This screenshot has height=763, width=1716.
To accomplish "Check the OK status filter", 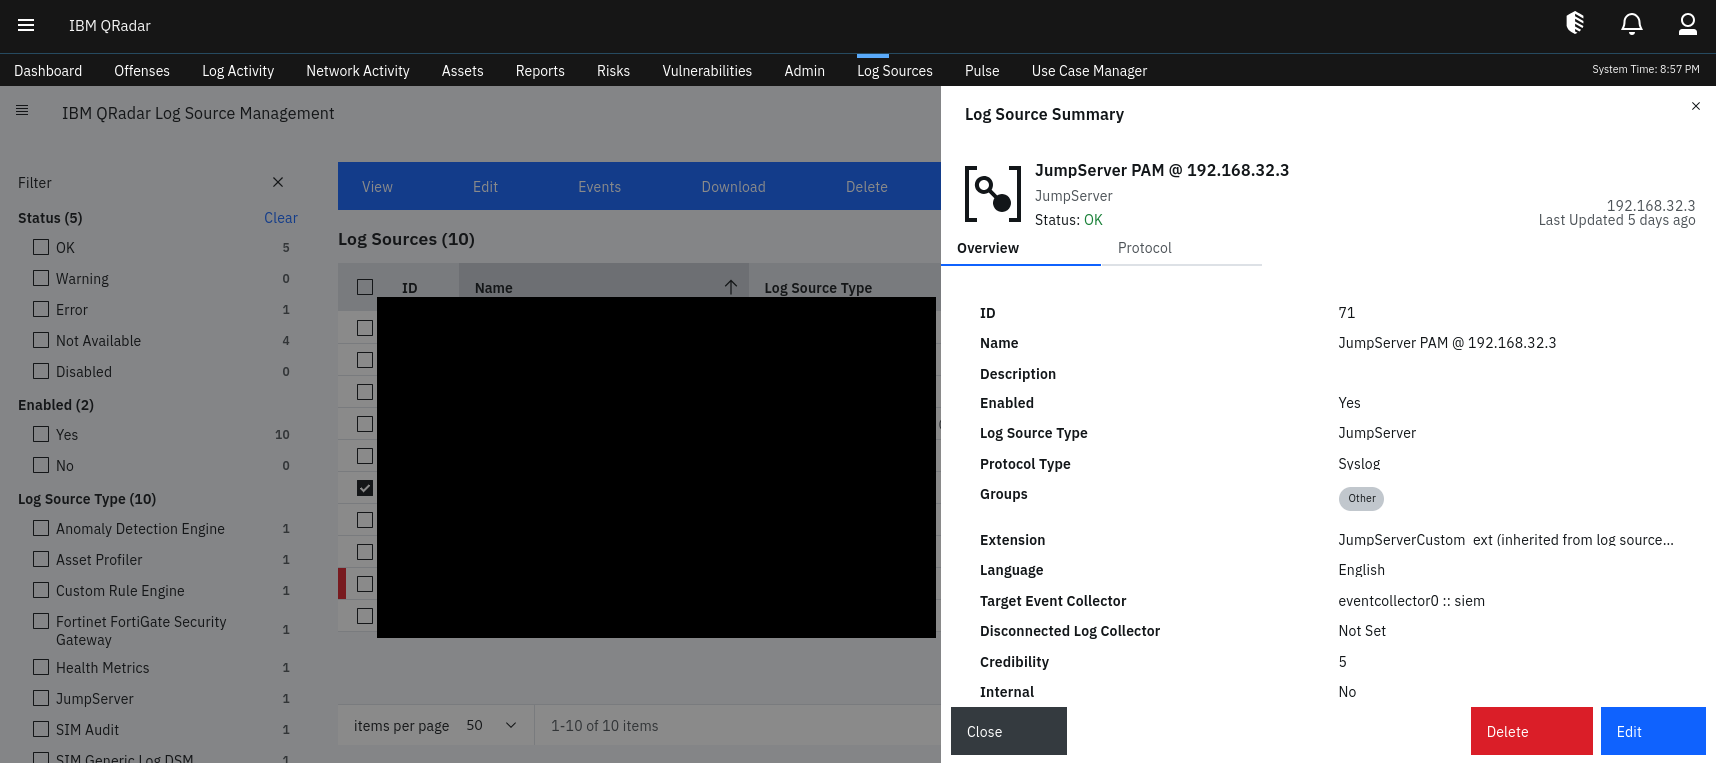I will point(41,247).
